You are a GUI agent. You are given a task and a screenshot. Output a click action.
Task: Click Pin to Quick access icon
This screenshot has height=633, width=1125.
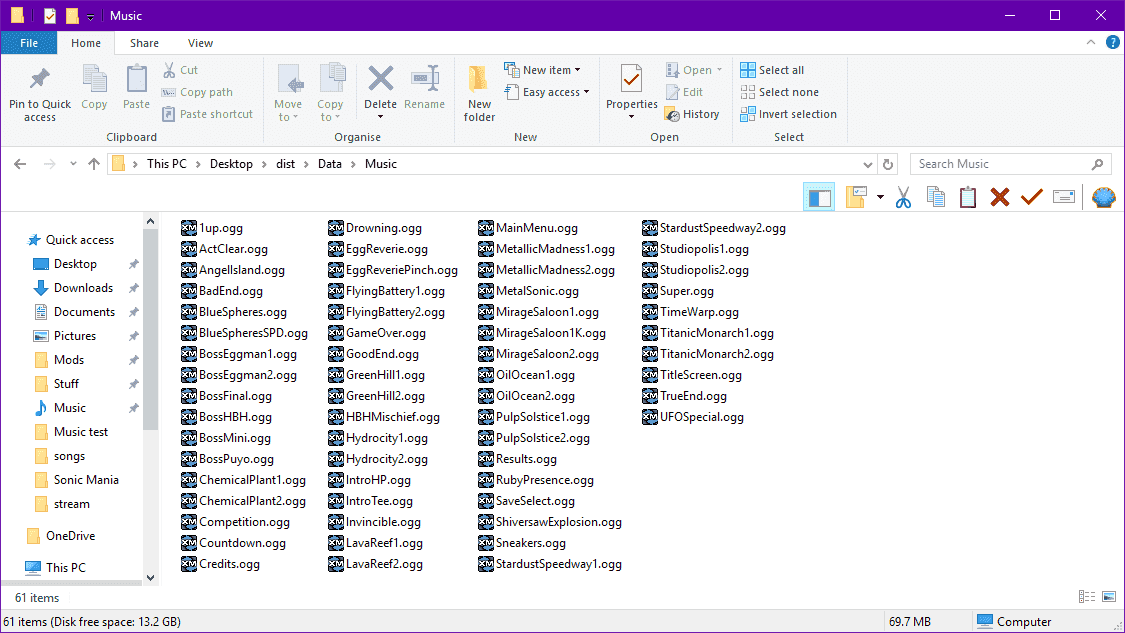coord(39,79)
